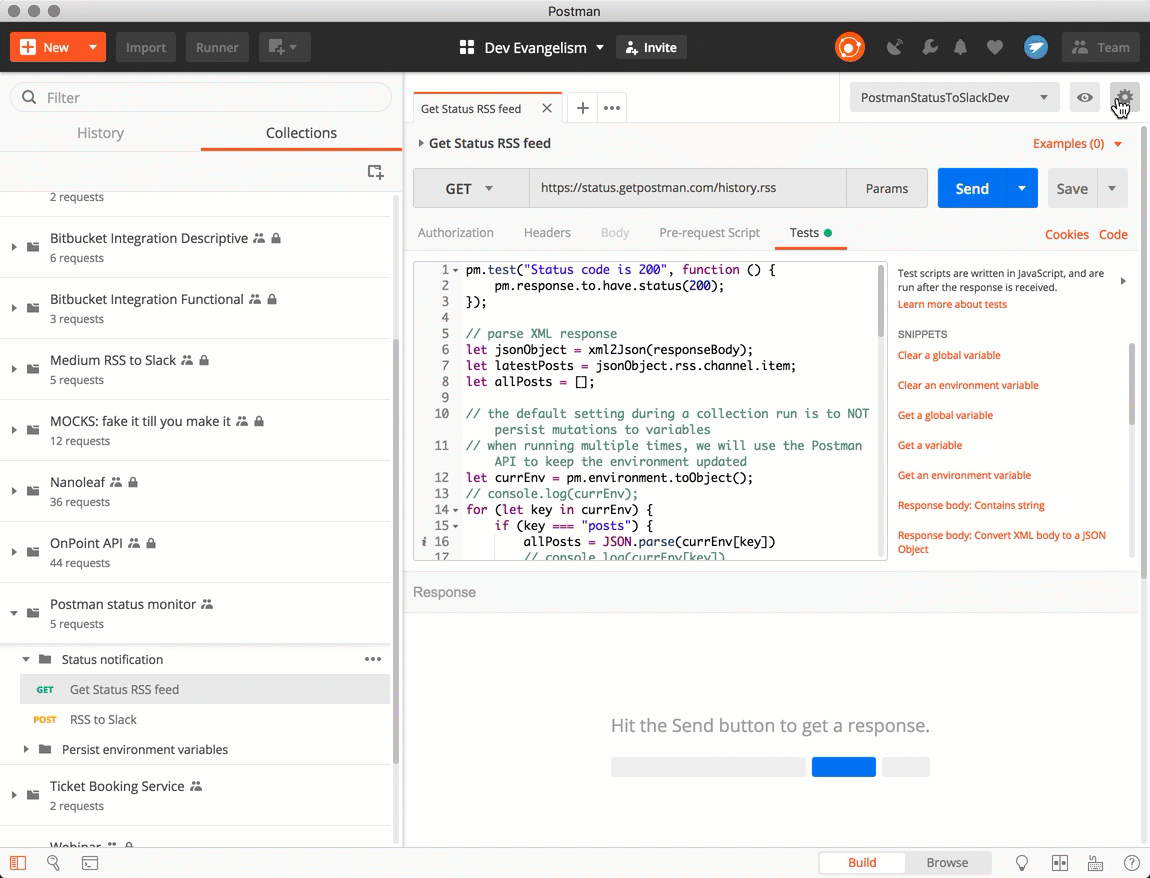
Task: Open the Send button dropdown arrow
Action: [1022, 189]
